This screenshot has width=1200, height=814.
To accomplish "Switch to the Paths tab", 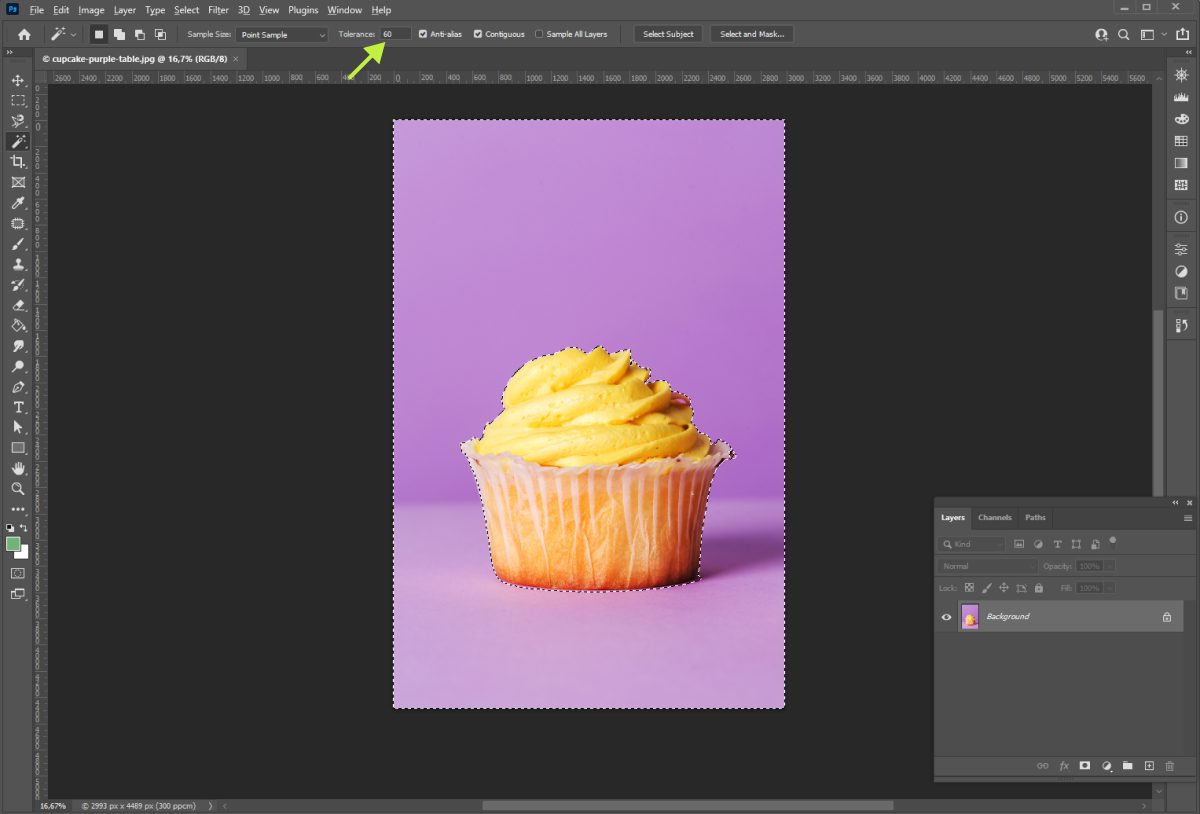I will click(1035, 518).
